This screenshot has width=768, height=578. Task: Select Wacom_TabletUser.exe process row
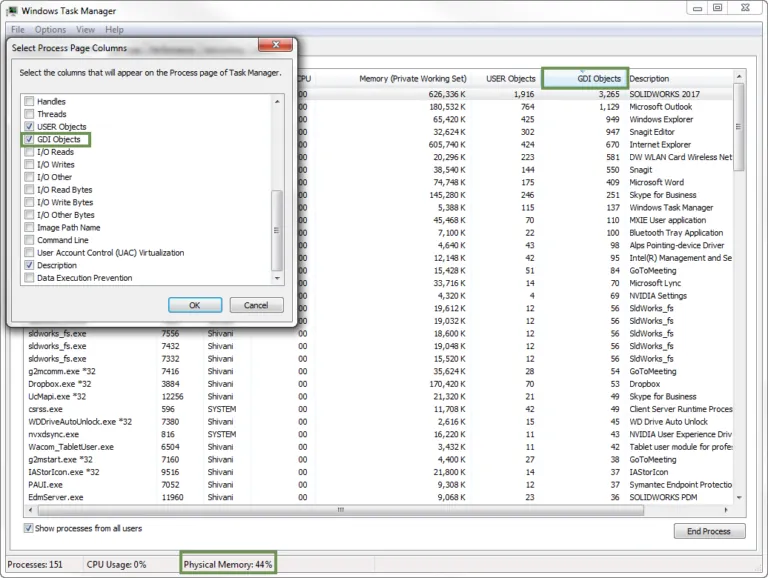tap(380, 447)
